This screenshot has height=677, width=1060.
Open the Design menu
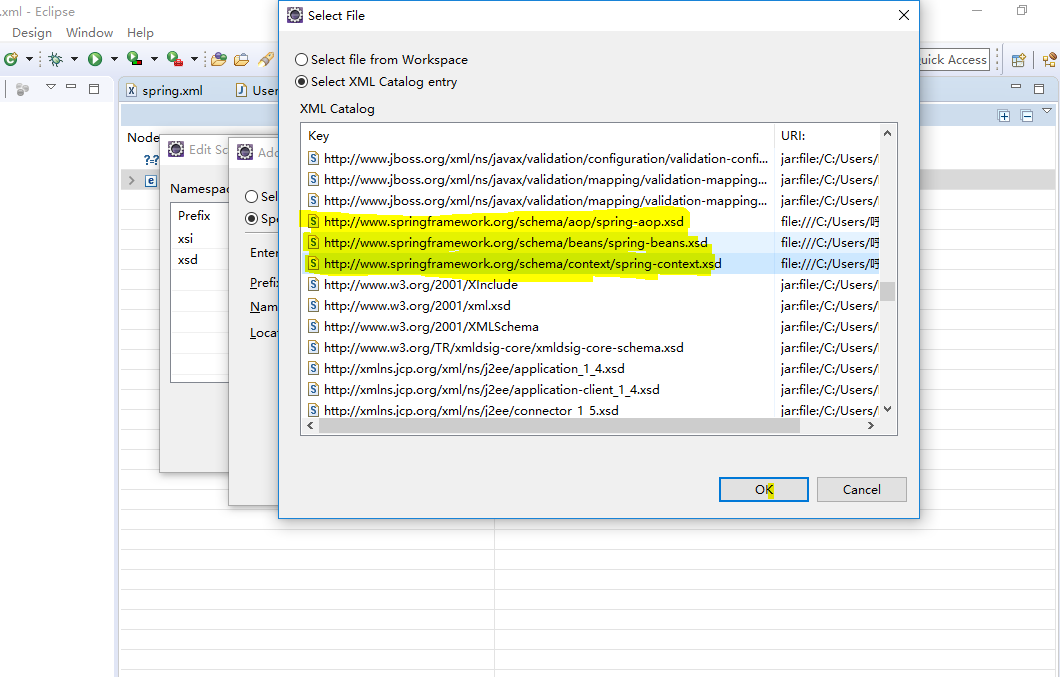tap(32, 32)
